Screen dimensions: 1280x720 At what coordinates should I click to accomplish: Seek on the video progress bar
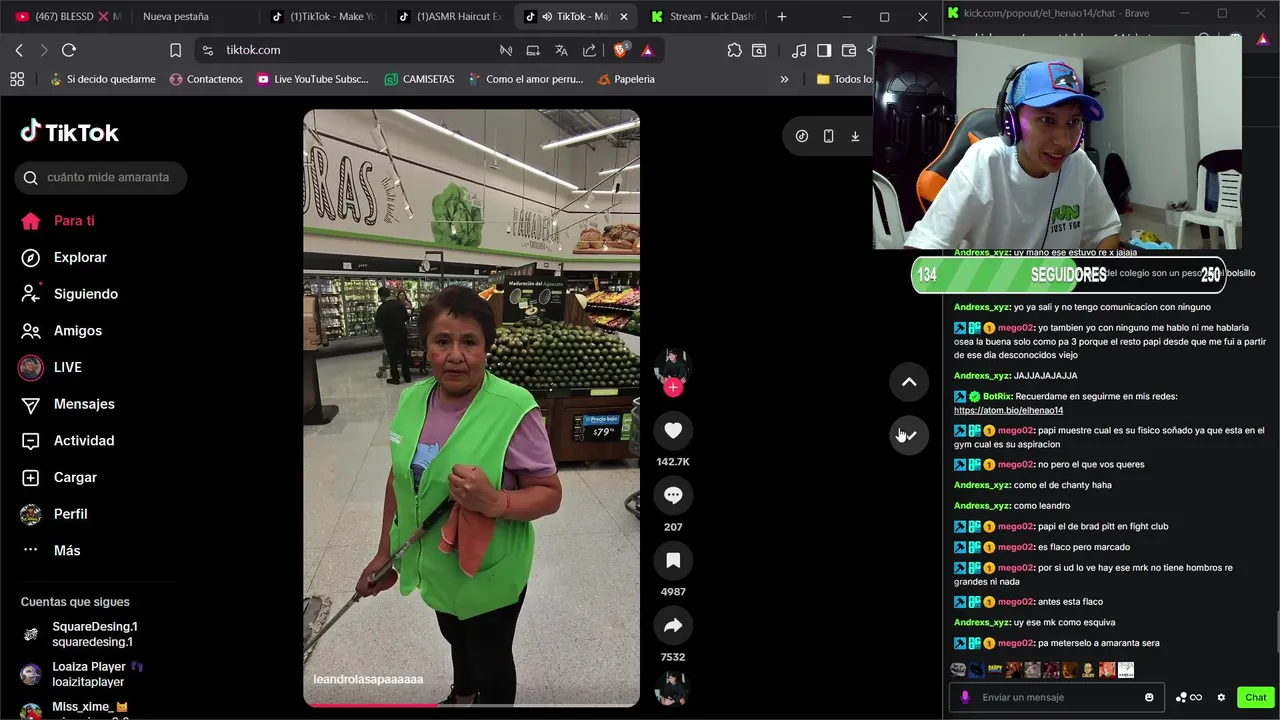pyautogui.click(x=471, y=705)
